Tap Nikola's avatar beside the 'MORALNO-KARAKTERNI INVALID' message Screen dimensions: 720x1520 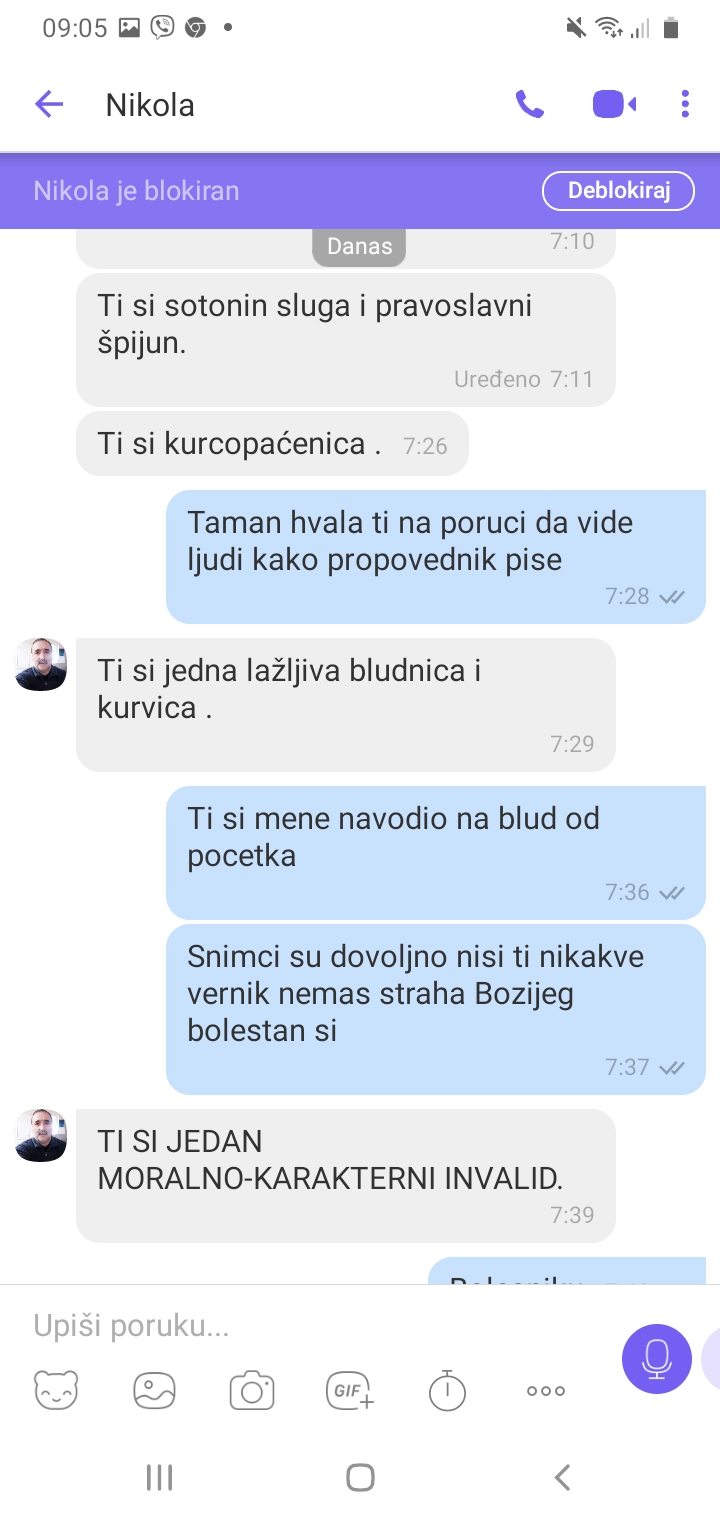pyautogui.click(x=41, y=1135)
